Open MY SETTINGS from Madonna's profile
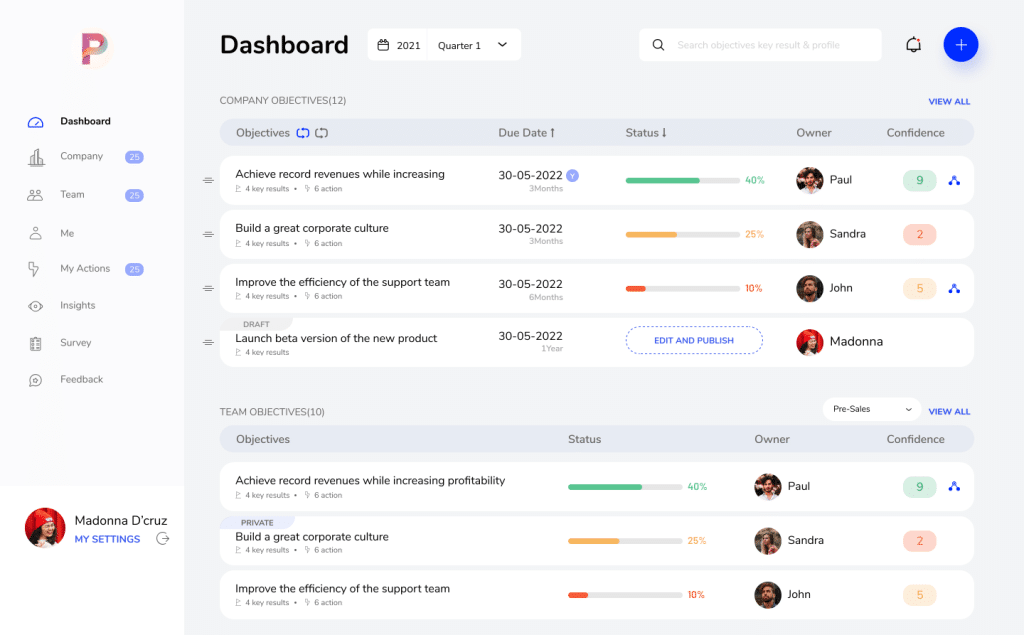 (106, 539)
